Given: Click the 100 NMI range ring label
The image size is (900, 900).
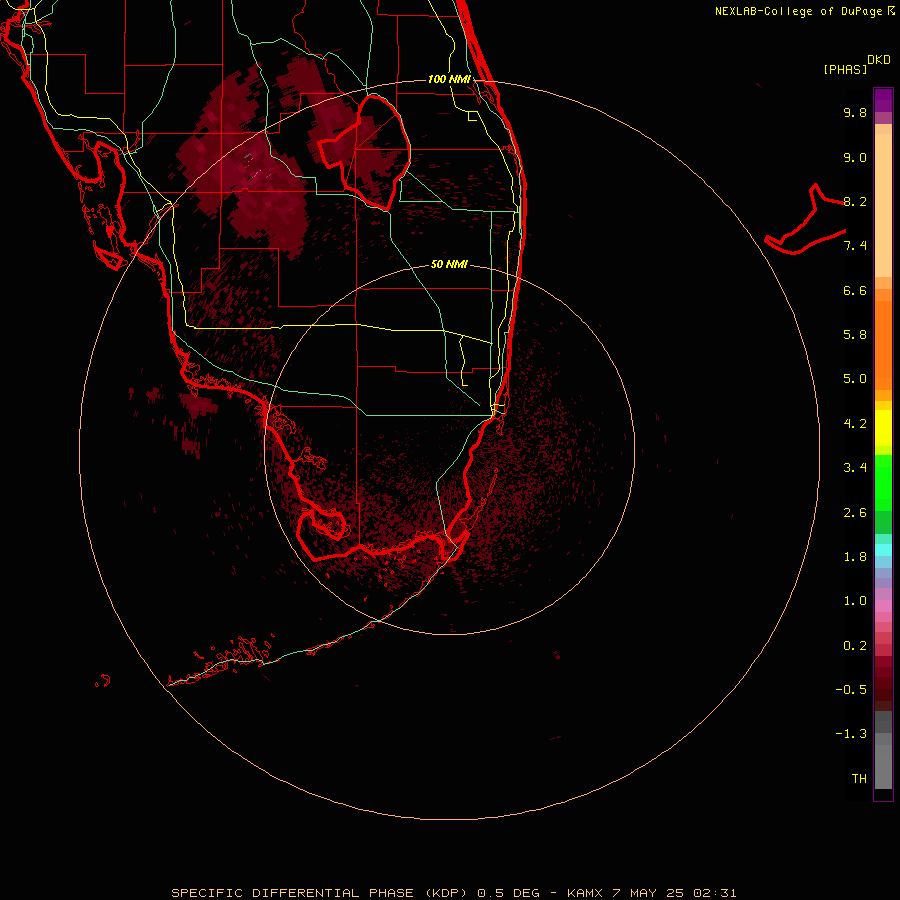Looking at the screenshot, I should tap(449, 79).
